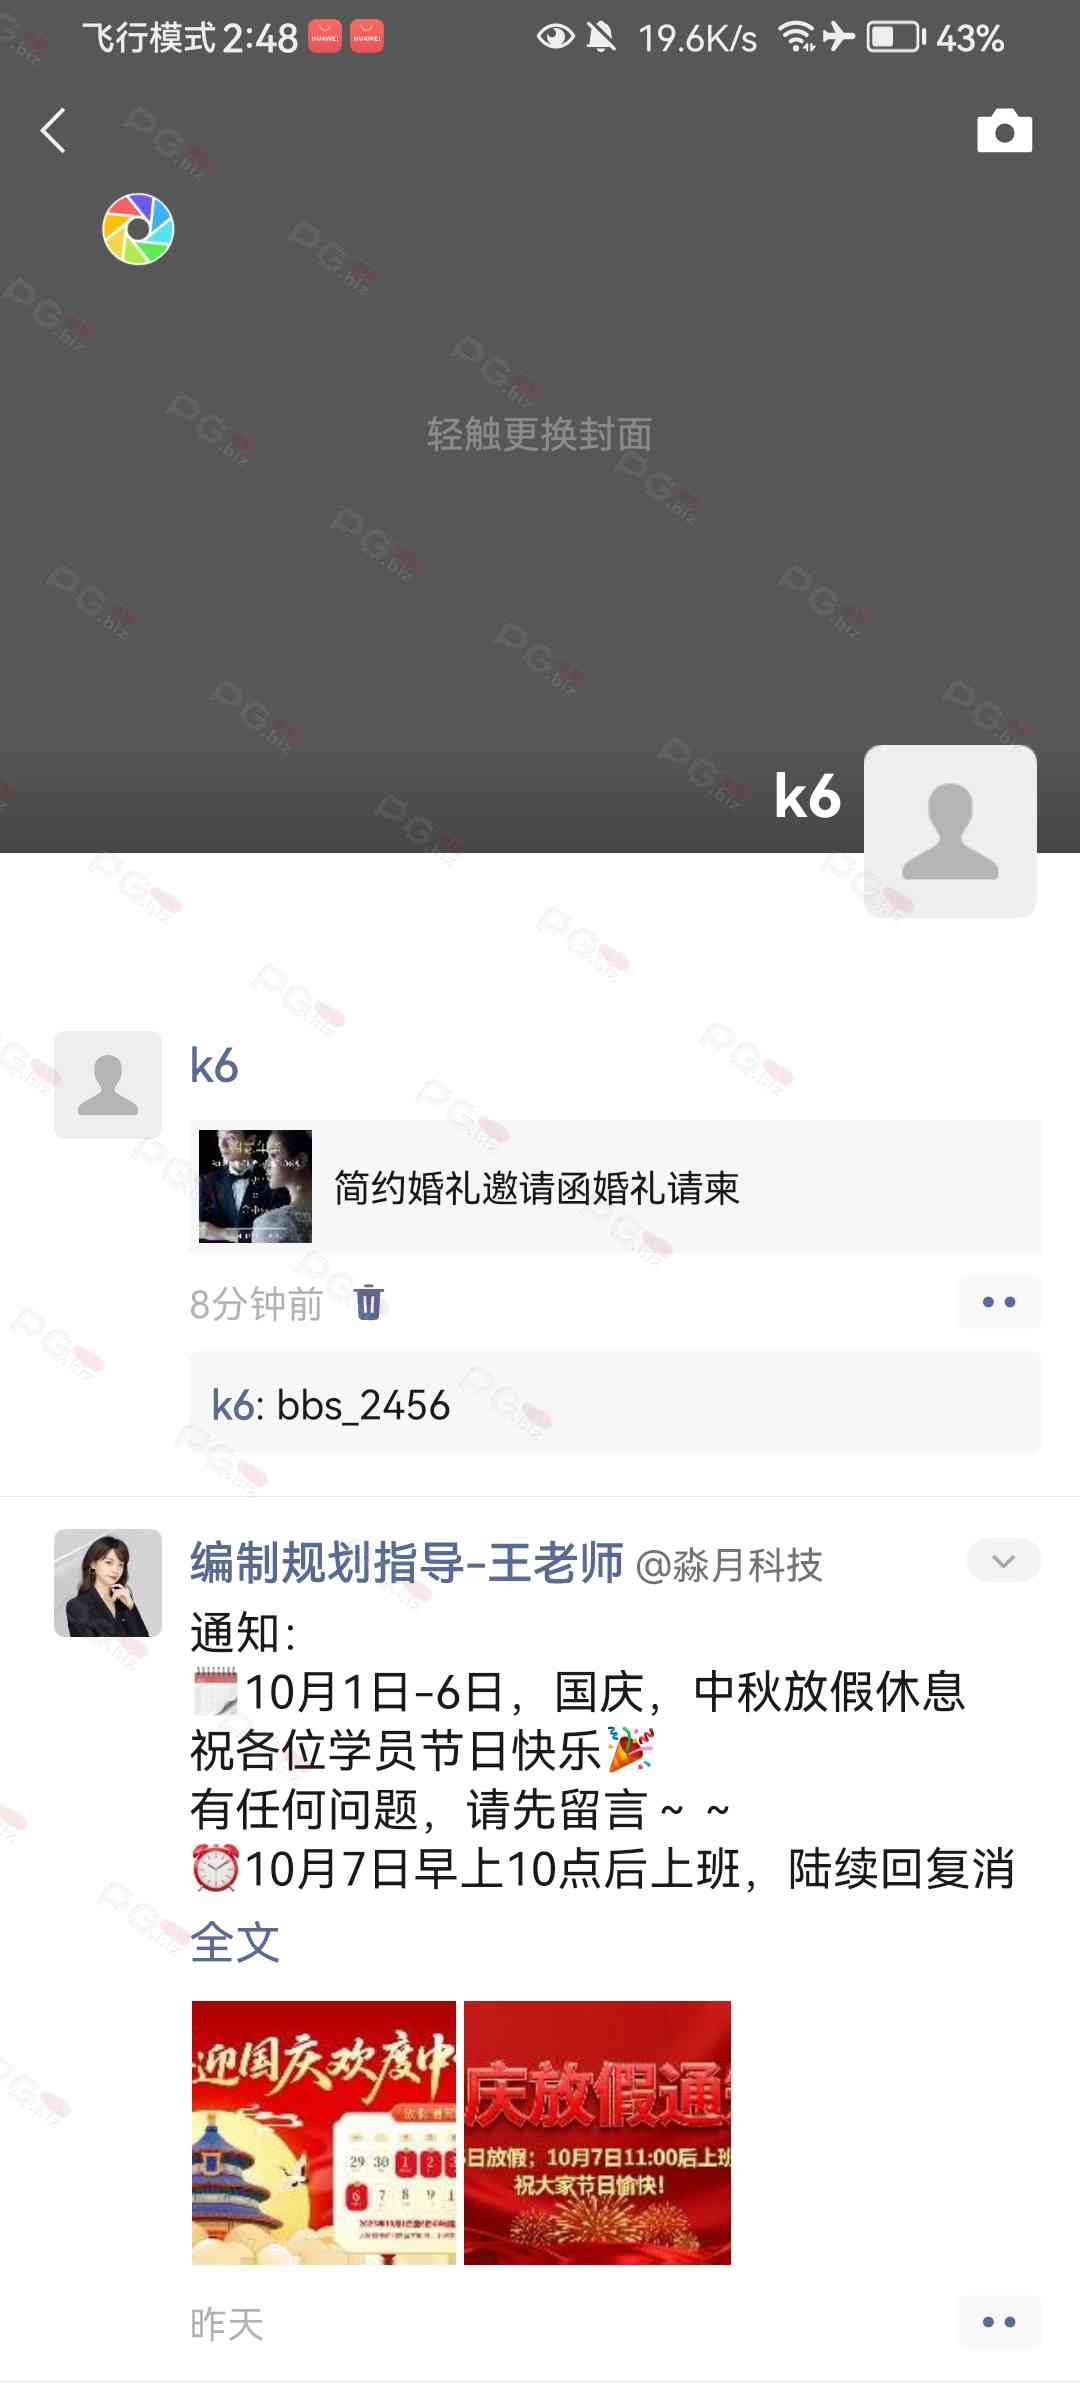Tap k6's small avatar beside the post
This screenshot has width=1080, height=2400.
[108, 1085]
